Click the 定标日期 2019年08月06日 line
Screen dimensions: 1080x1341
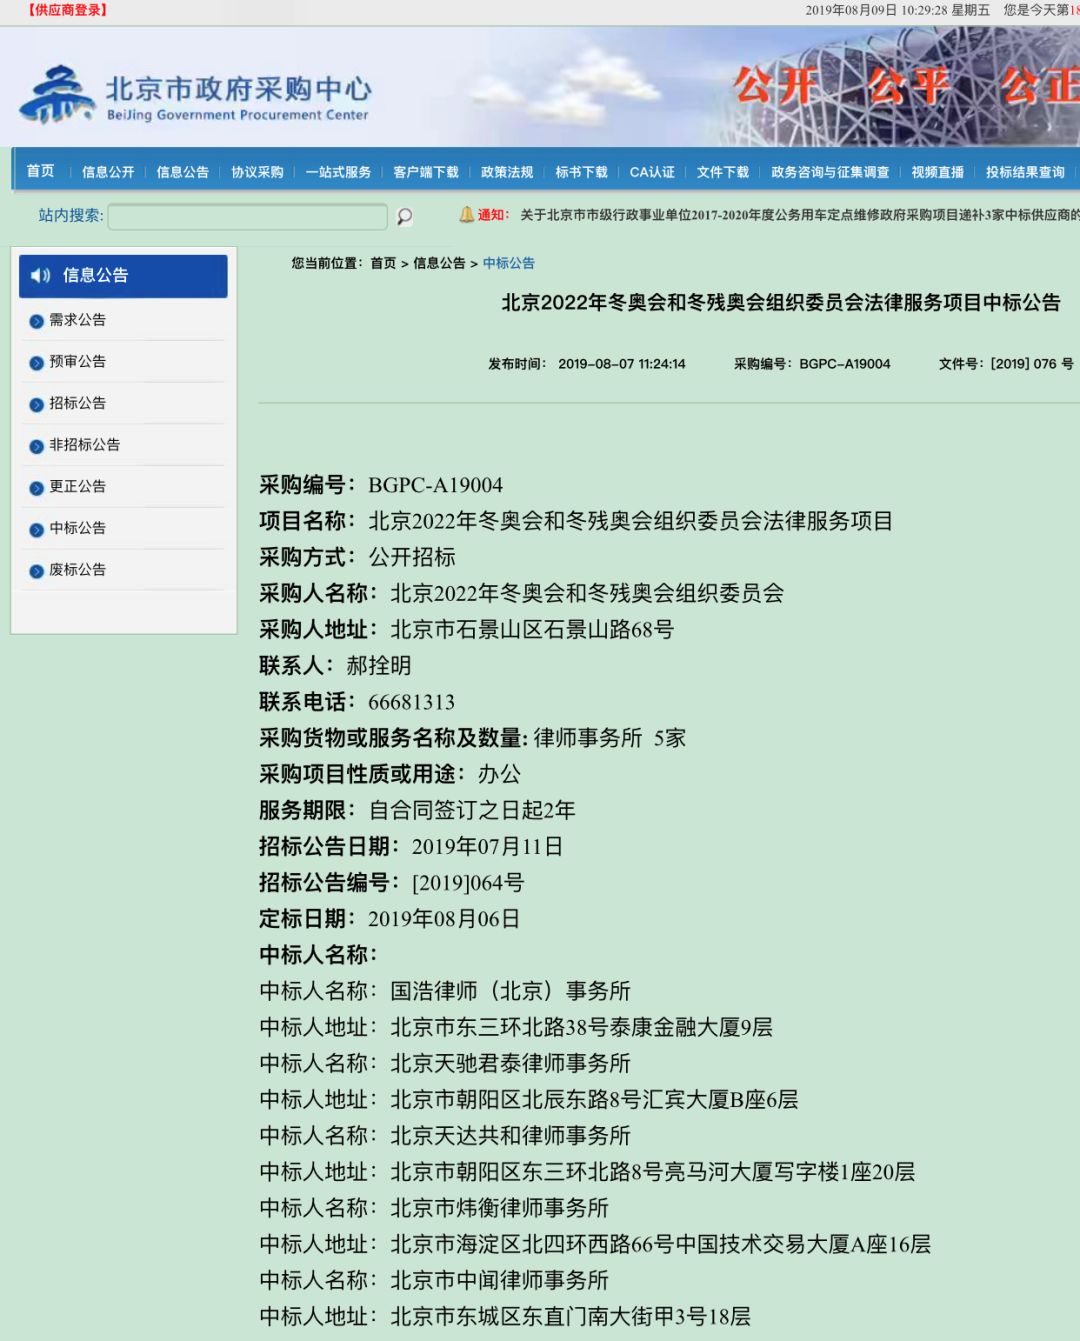tap(390, 919)
